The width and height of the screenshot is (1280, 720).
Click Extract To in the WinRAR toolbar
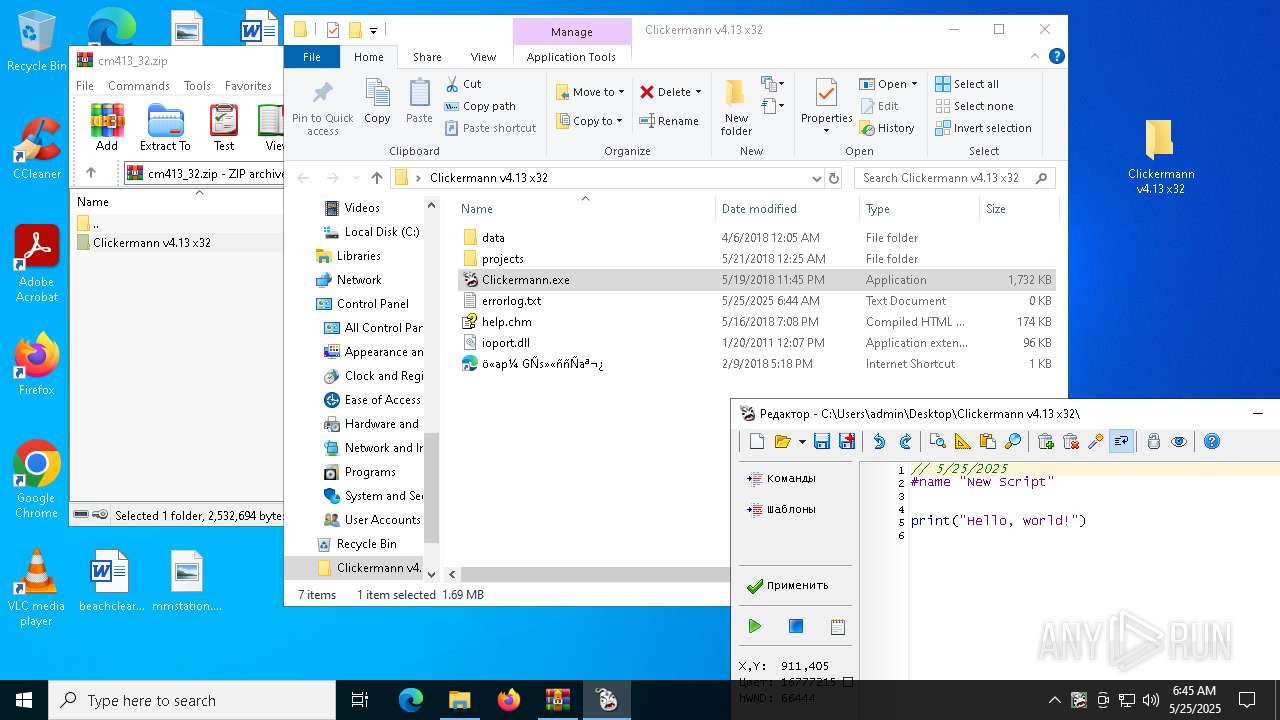[x=165, y=128]
